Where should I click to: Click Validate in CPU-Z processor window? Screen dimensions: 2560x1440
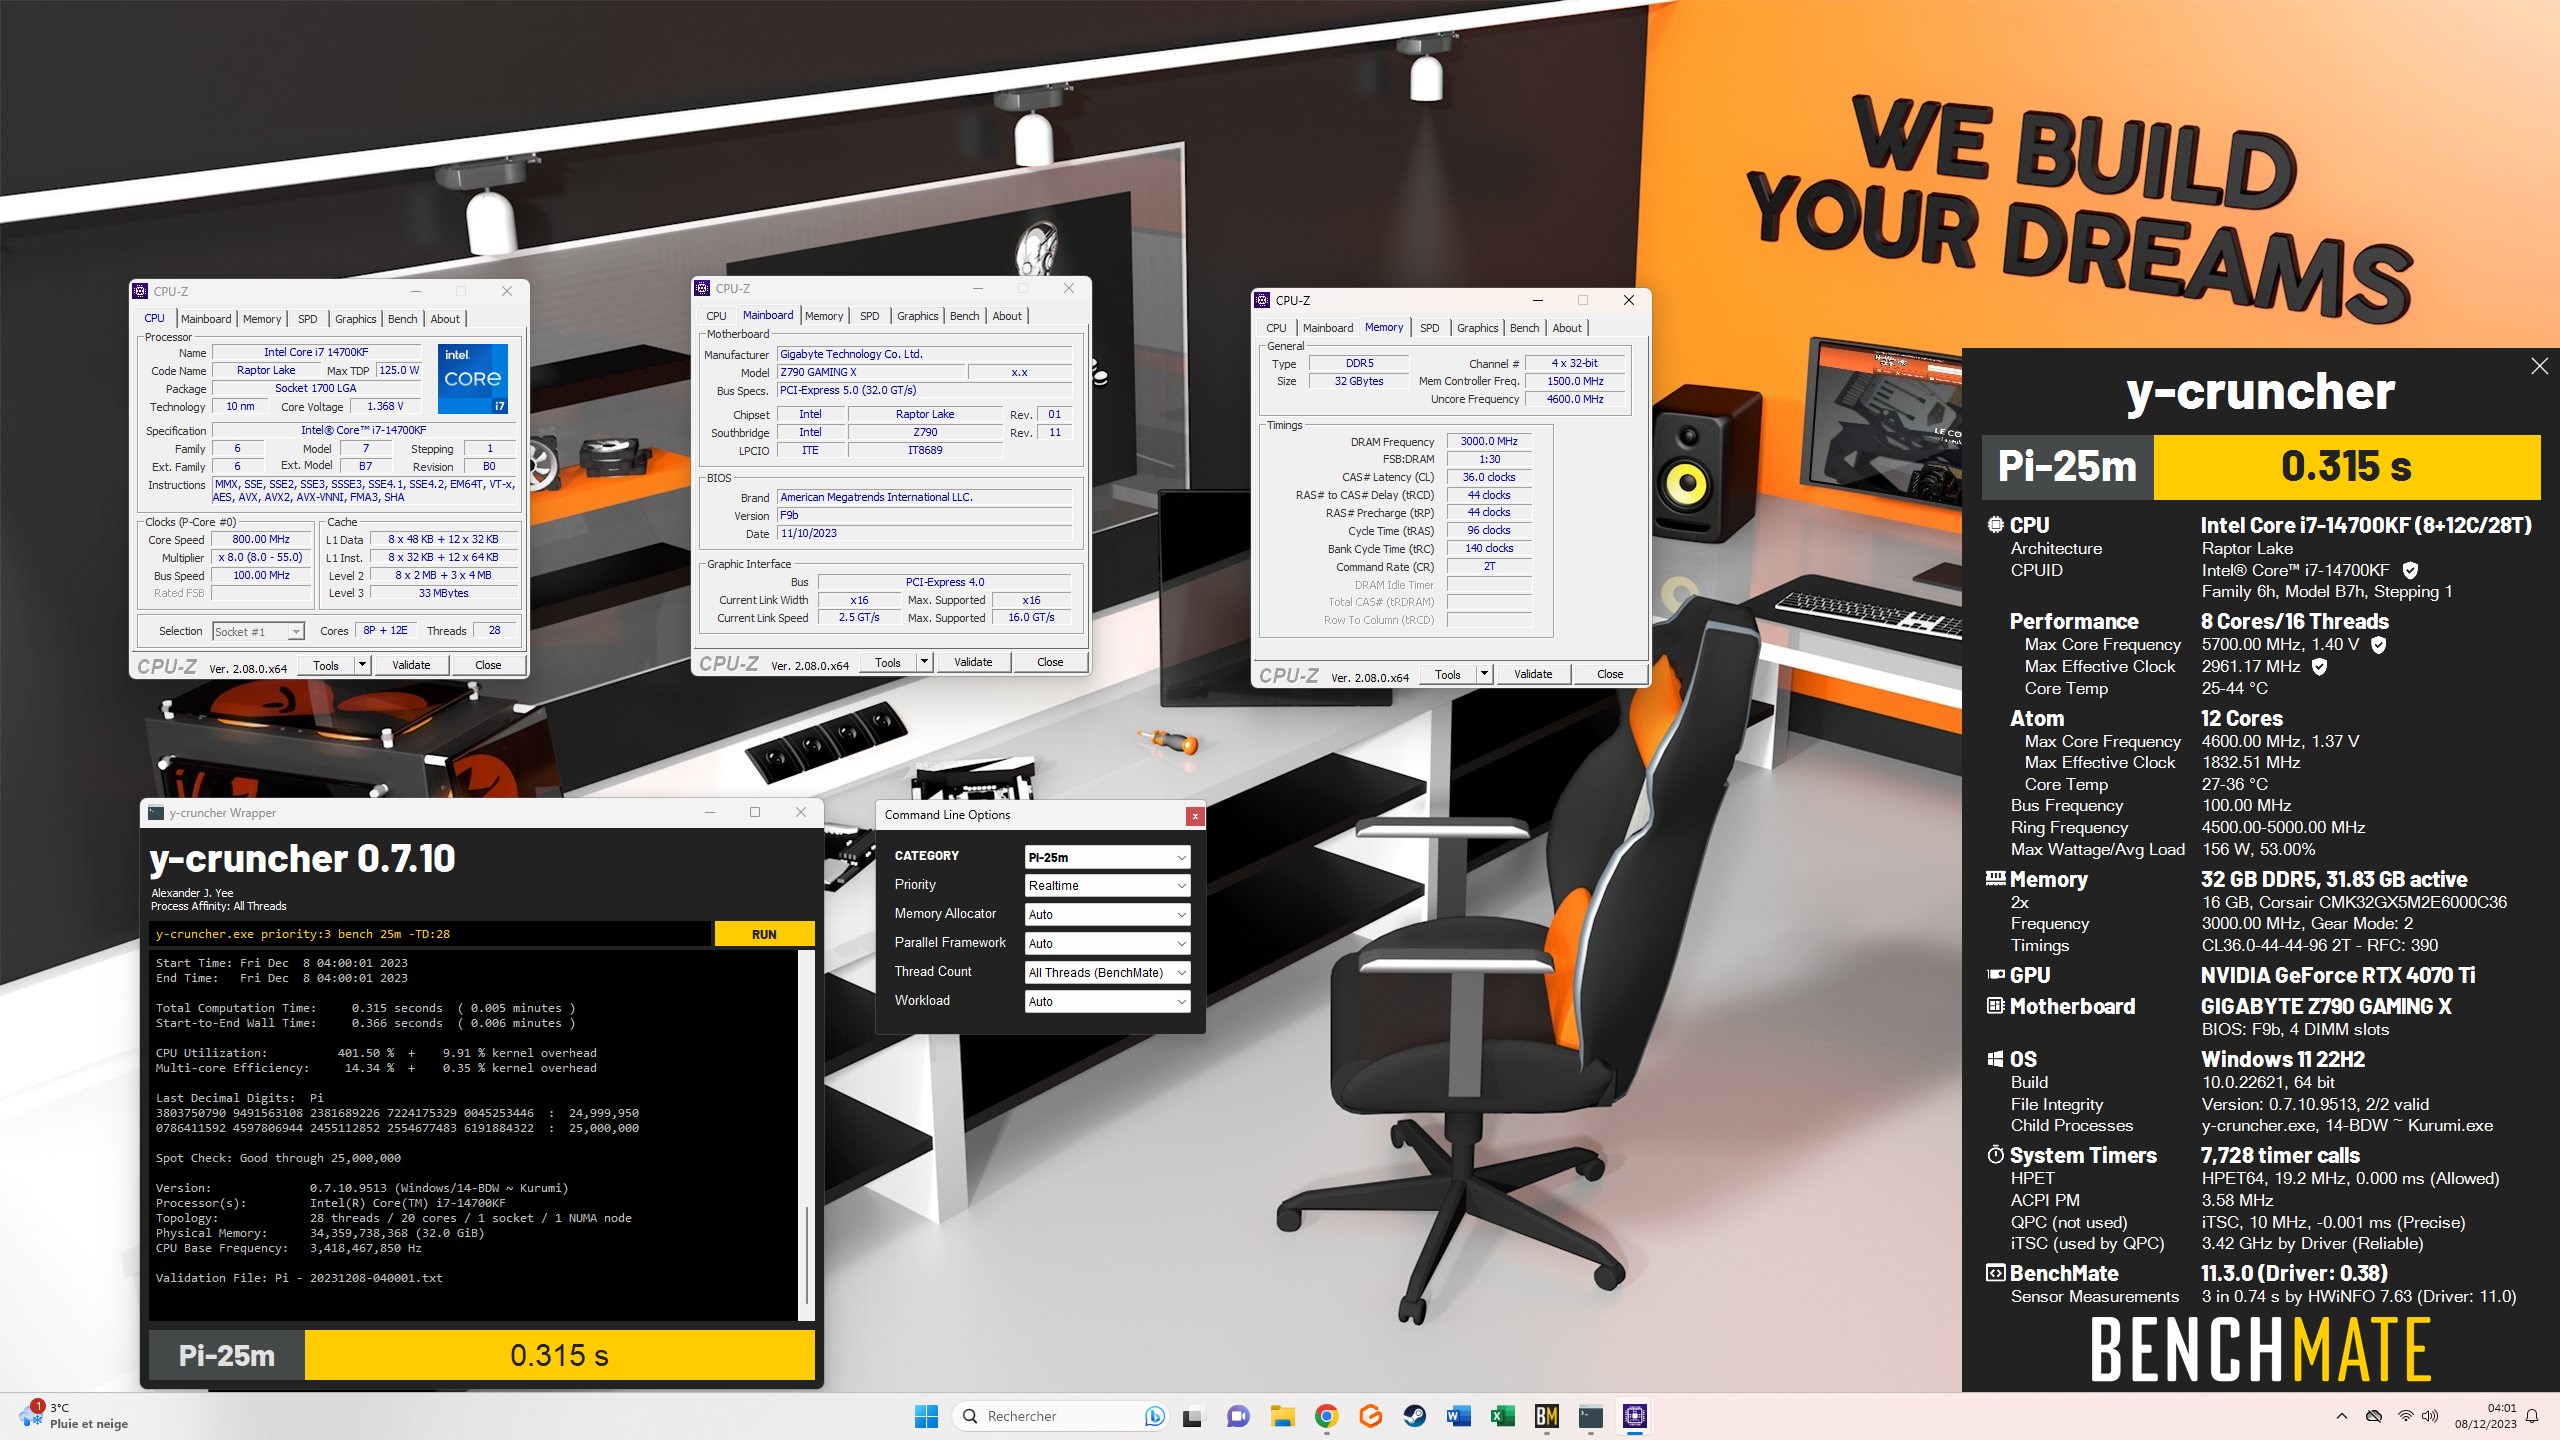(x=411, y=665)
